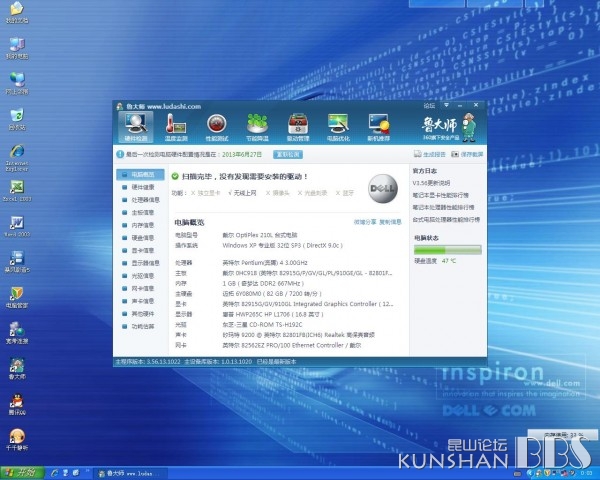Open V3.56更新说明 update notes link
600x480 pixels.
click(431, 183)
